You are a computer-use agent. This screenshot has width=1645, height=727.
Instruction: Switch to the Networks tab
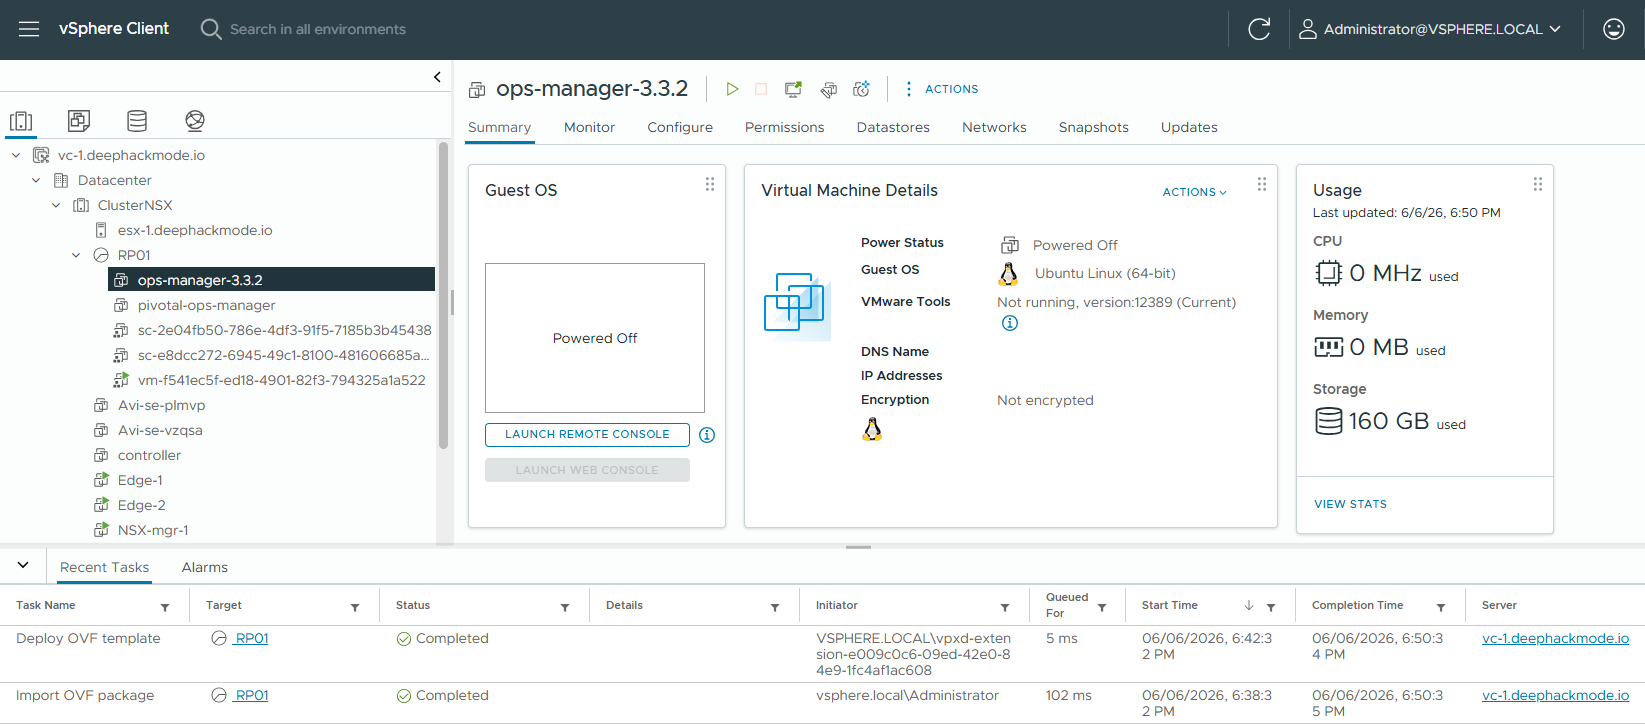994,127
